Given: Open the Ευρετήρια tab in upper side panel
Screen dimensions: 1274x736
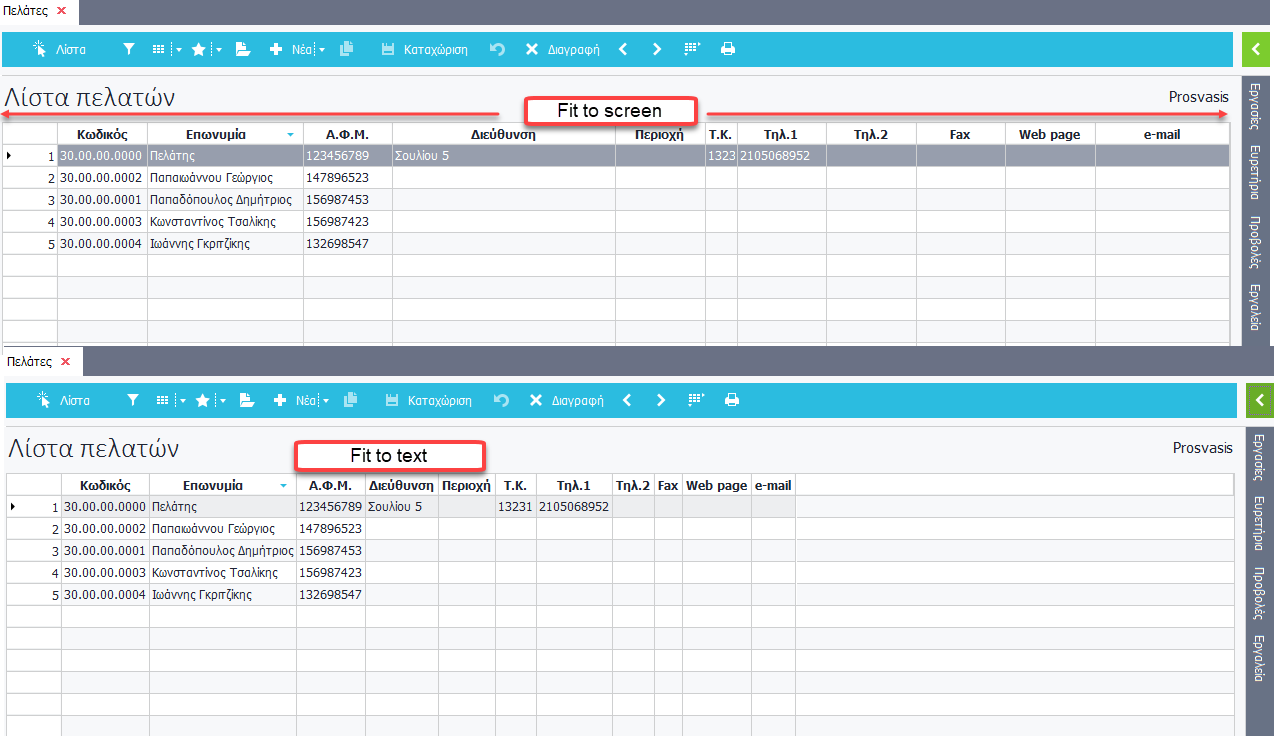Looking at the screenshot, I should coord(1255,172).
